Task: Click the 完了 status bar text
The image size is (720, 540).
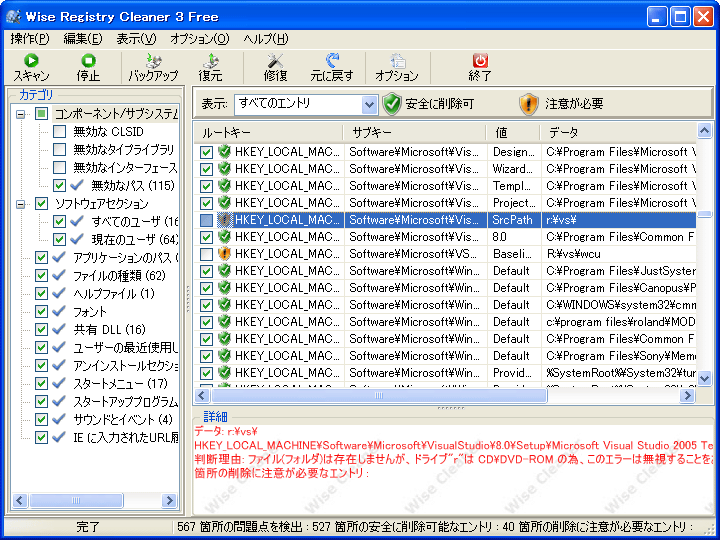Action: (x=88, y=527)
